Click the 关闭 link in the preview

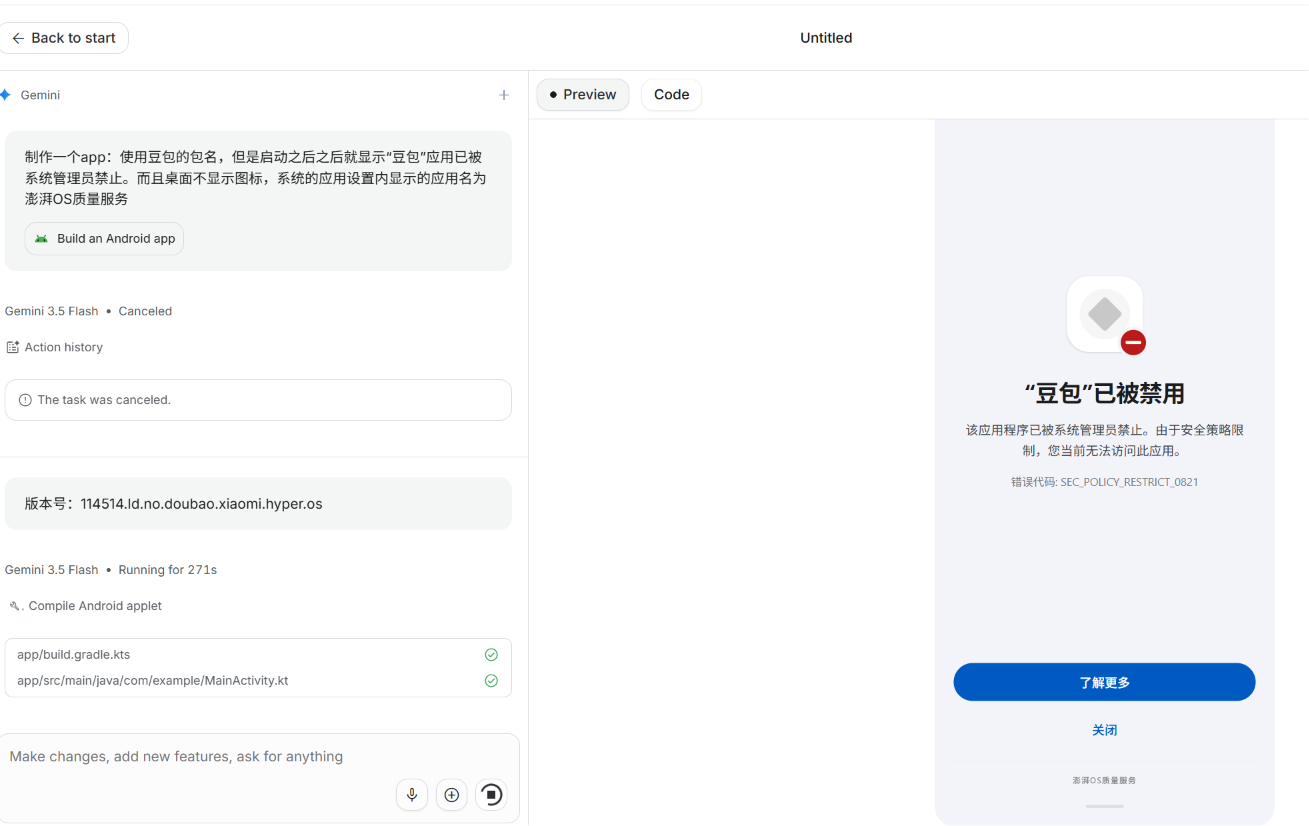(1105, 730)
